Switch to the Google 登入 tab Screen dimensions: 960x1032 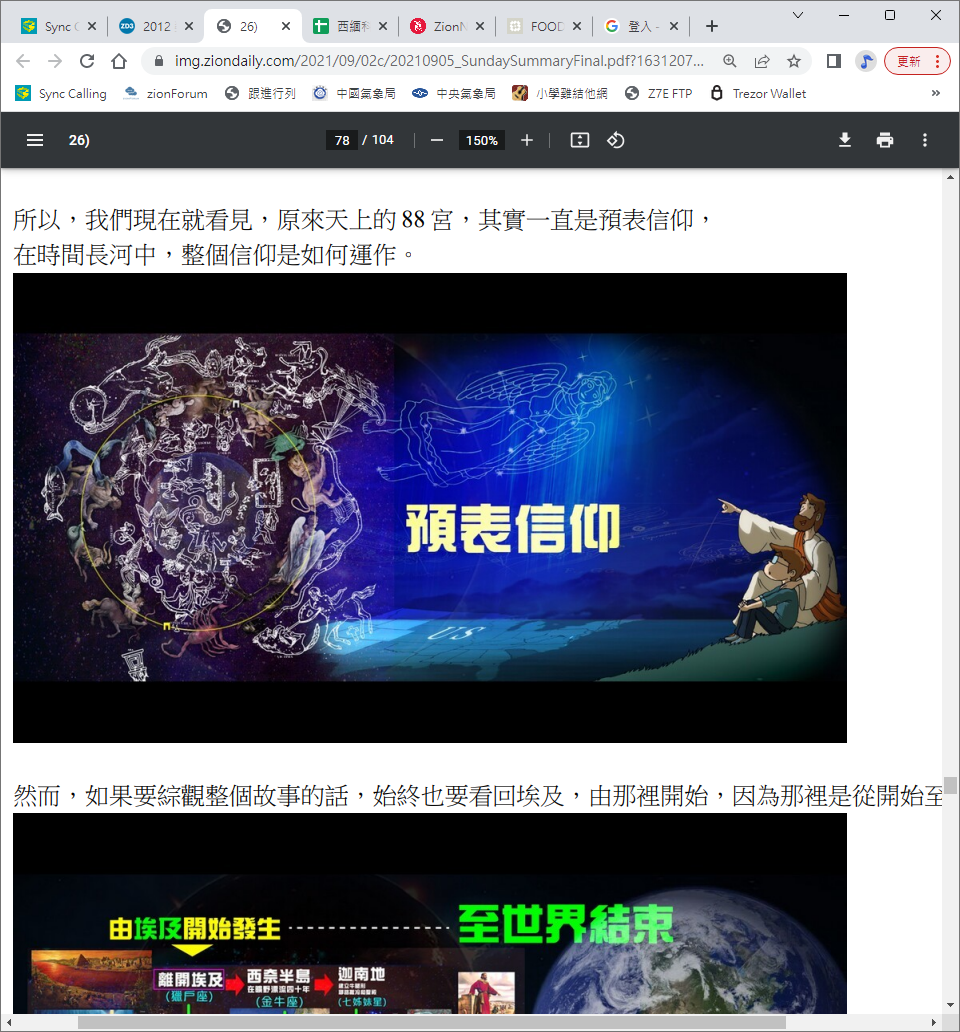pos(641,26)
